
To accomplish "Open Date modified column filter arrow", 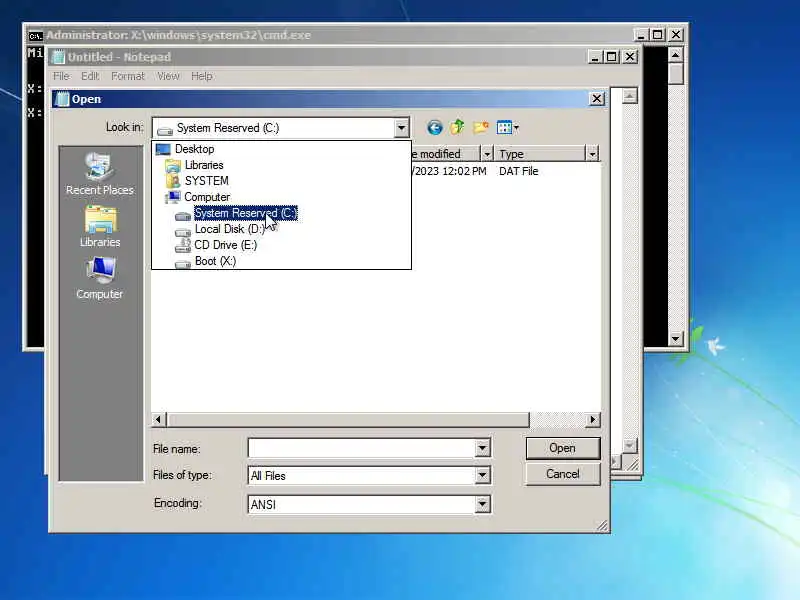I will [x=487, y=154].
